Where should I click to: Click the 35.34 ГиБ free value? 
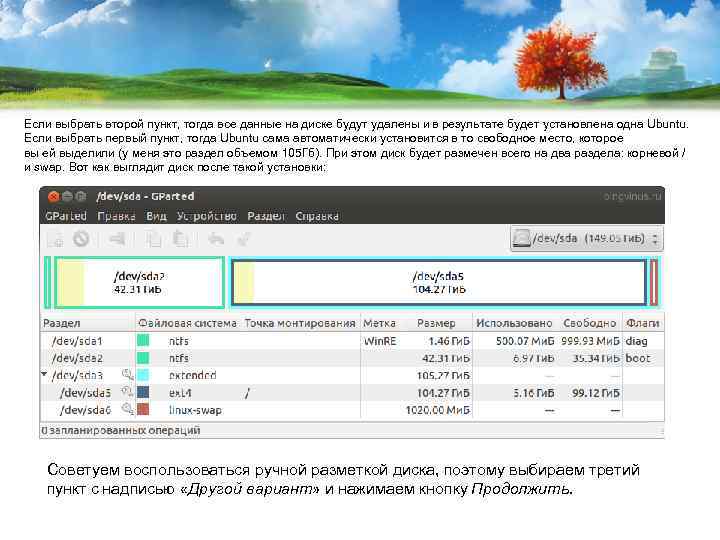point(596,358)
